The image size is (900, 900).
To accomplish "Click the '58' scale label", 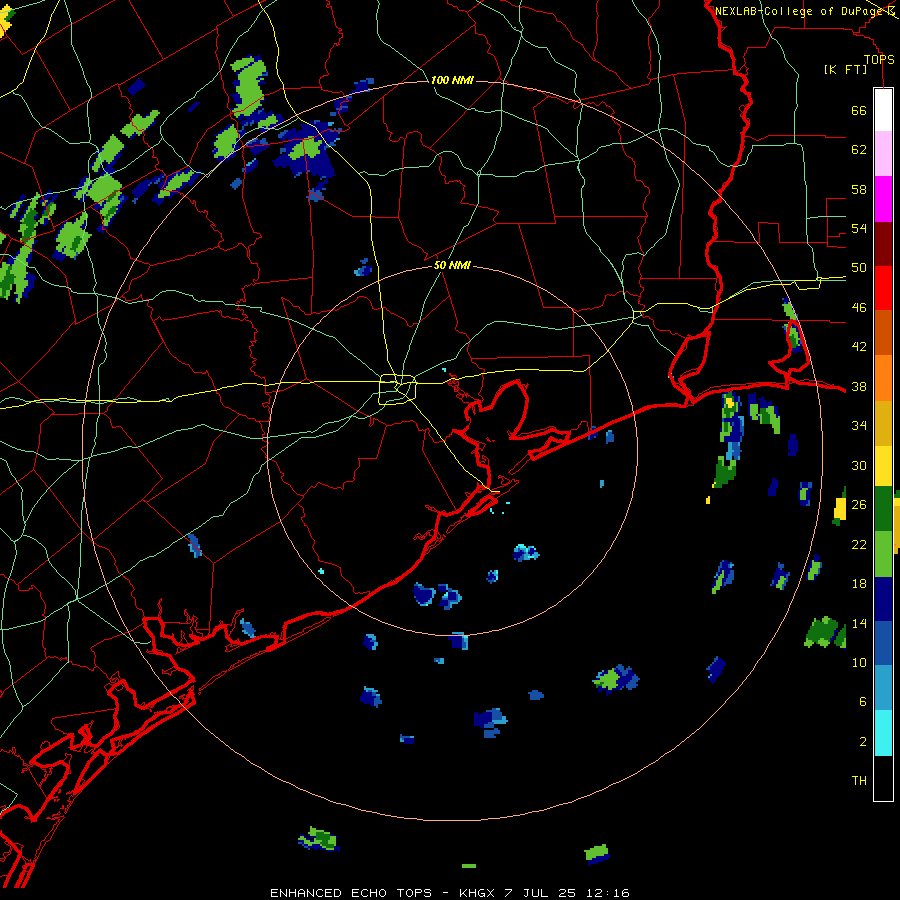I will [x=859, y=189].
